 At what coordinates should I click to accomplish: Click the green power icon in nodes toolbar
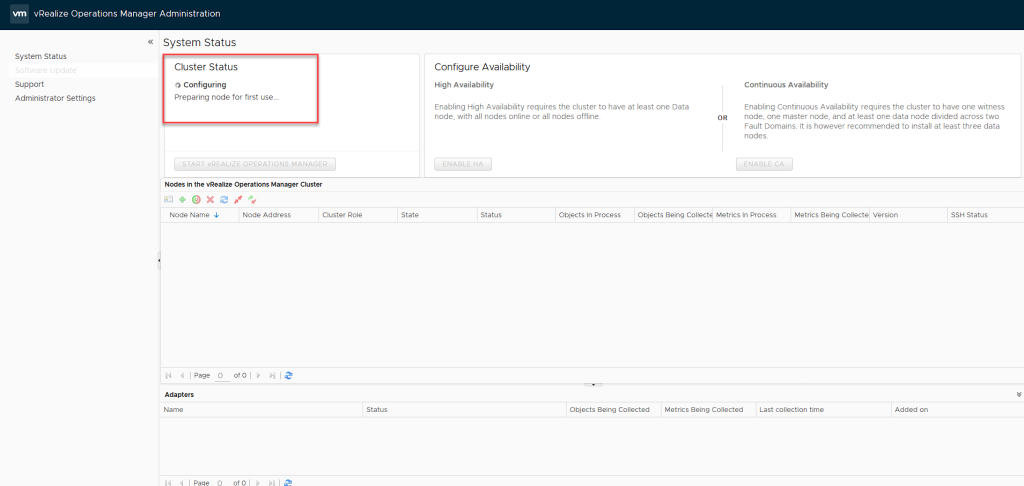[x=196, y=200]
